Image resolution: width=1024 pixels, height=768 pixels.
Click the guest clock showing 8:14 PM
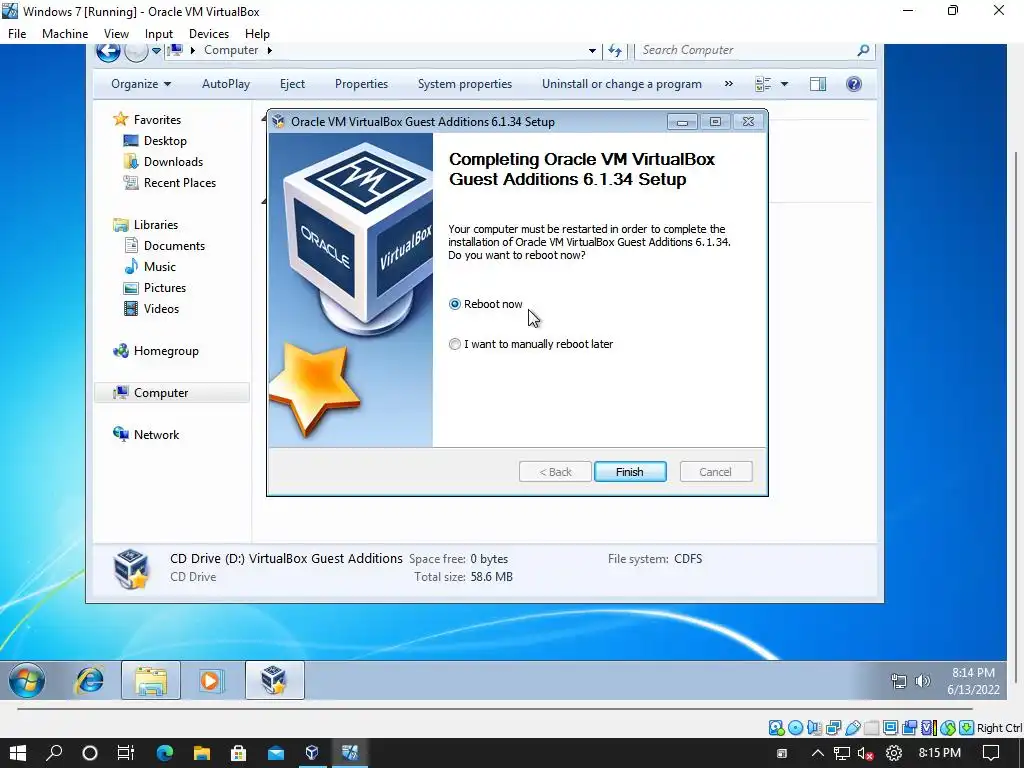(x=973, y=673)
